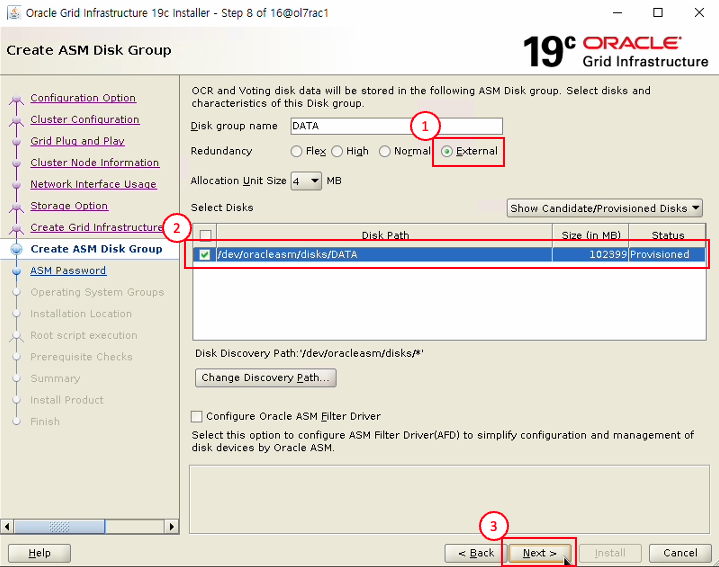Open the Allocation Unit Size dropdown
The height and width of the screenshot is (567, 719).
tap(306, 181)
